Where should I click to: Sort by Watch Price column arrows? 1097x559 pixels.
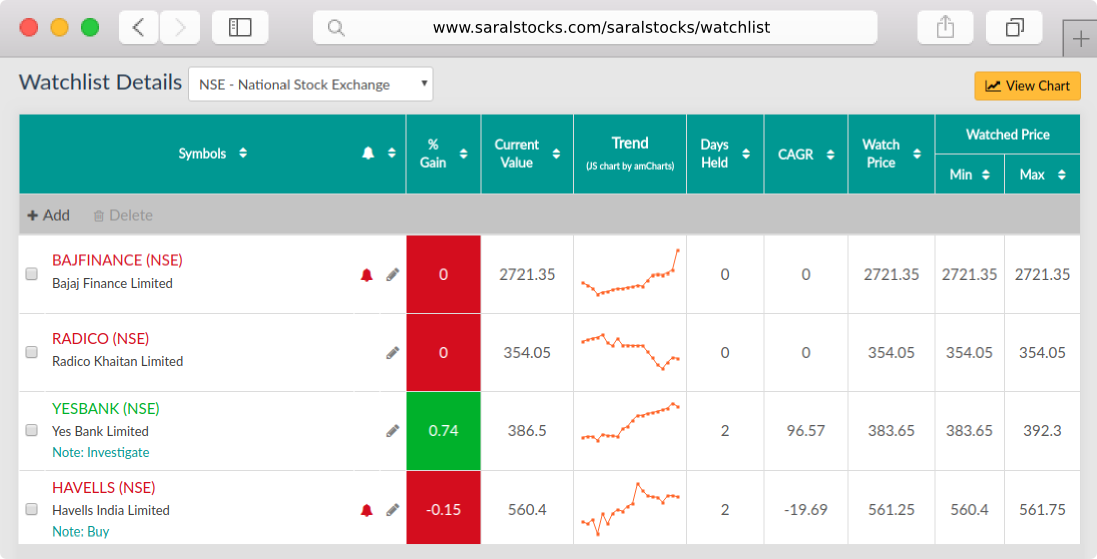click(x=916, y=154)
